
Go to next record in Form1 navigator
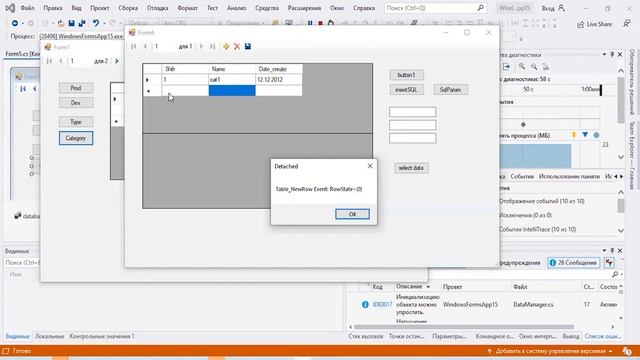(117, 61)
